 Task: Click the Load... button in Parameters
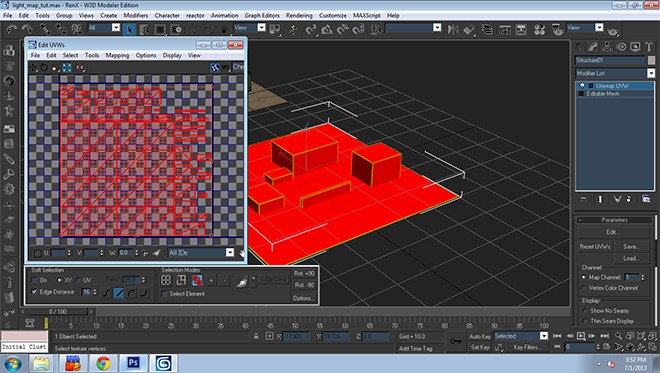tap(631, 258)
